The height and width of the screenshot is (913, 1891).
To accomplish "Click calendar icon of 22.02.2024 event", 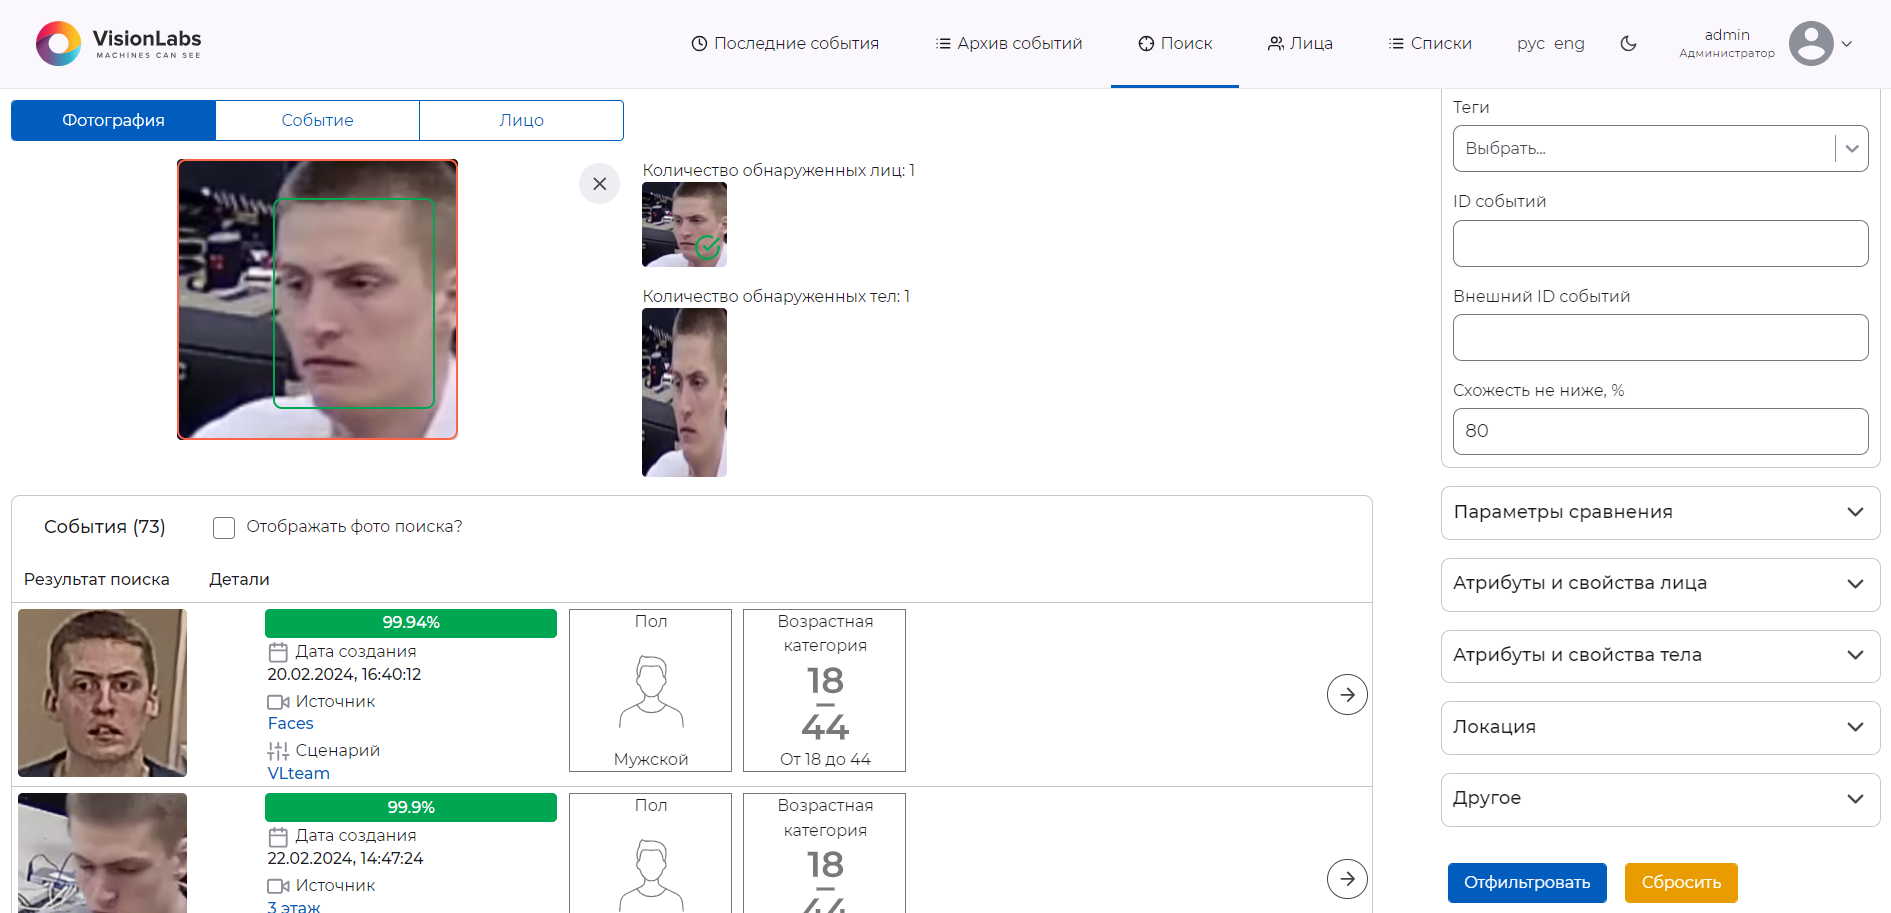I will click(278, 836).
